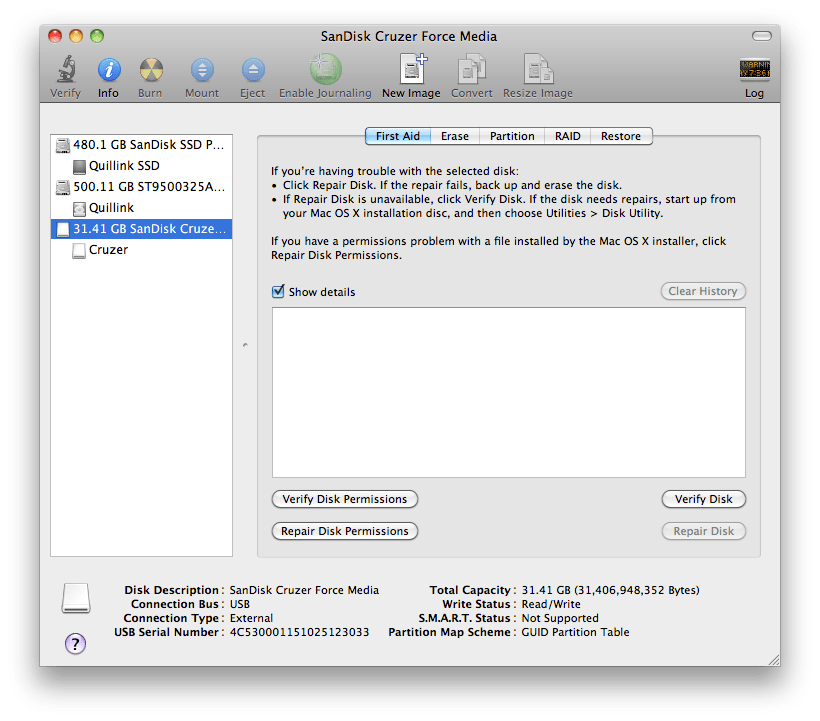Image resolution: width=820 pixels, height=721 pixels.
Task: Click the Read/Write status value
Action: [x=551, y=604]
